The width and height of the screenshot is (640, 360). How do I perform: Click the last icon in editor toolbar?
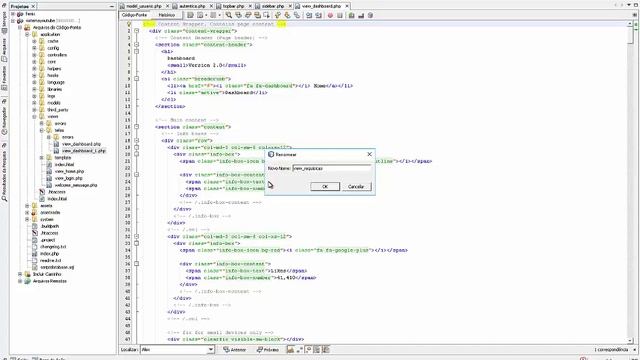pyautogui.click(x=370, y=15)
